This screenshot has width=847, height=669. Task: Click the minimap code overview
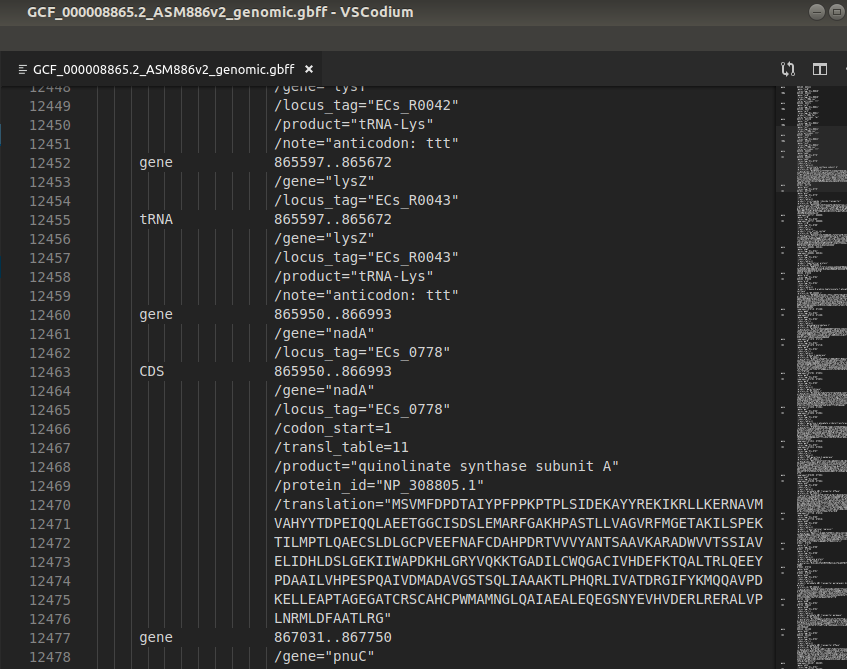(x=810, y=300)
